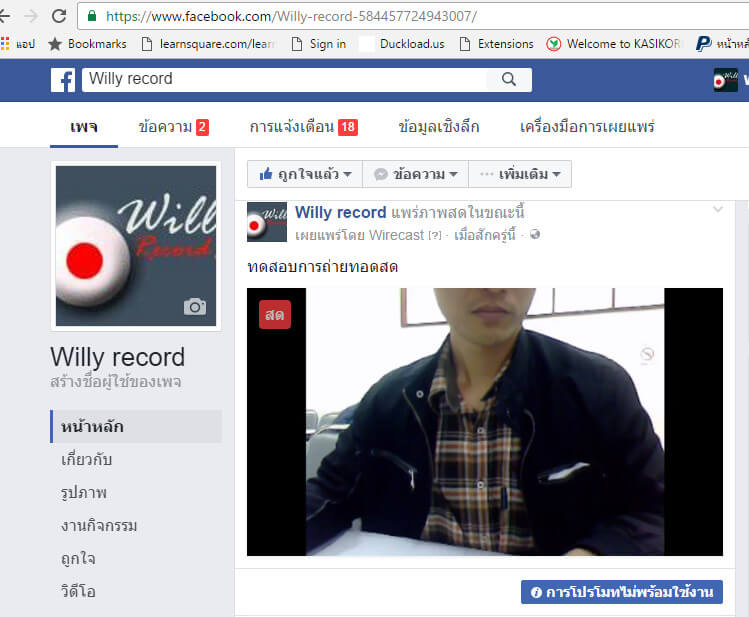The width and height of the screenshot is (749, 617).
Task: Open the Sign in bookmark
Action: 319,44
